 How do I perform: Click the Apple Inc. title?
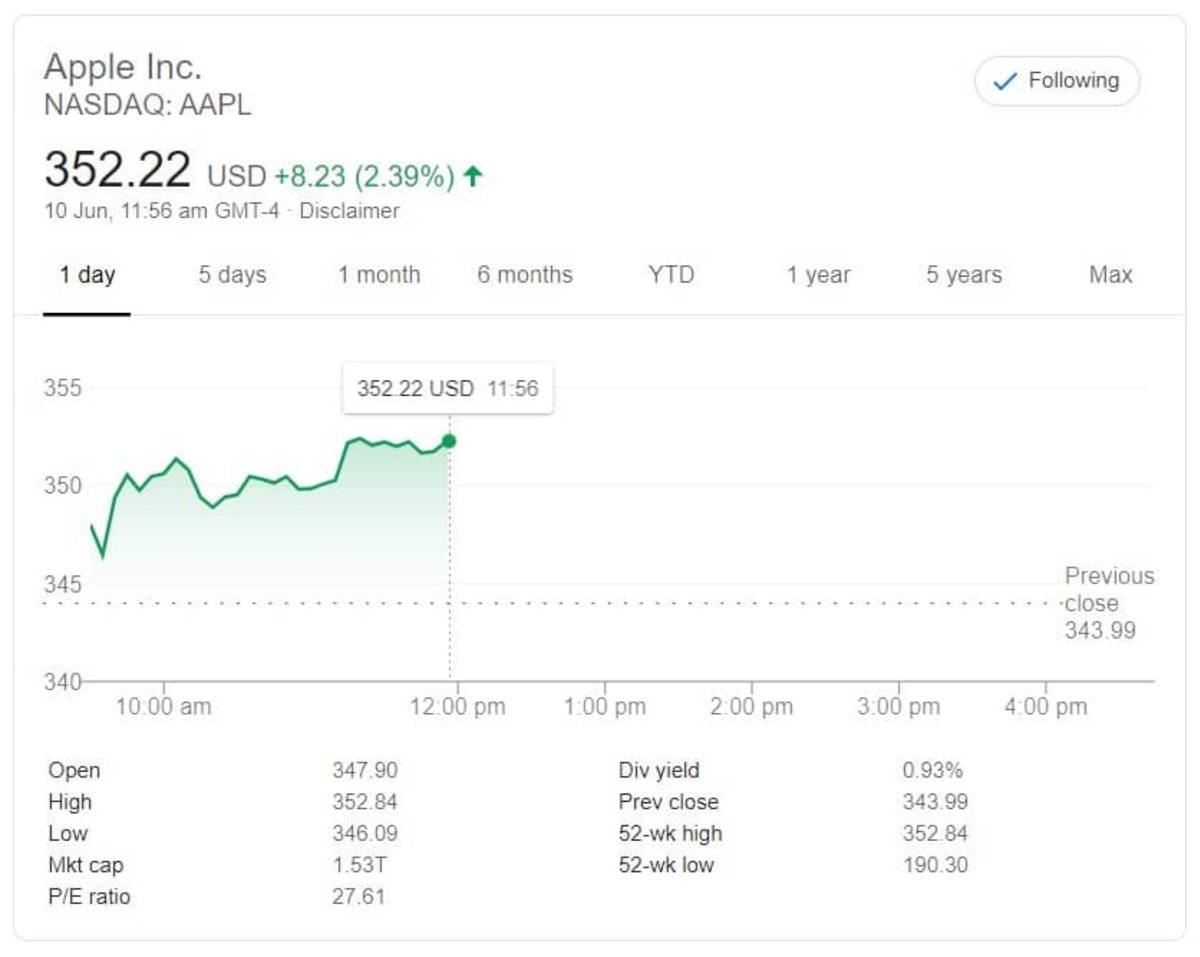(123, 67)
